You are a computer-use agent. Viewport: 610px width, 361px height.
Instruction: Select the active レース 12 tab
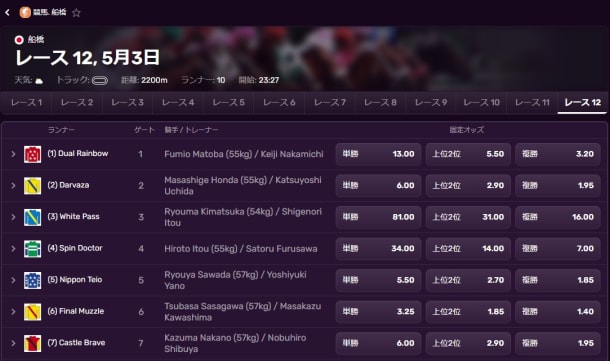point(582,103)
